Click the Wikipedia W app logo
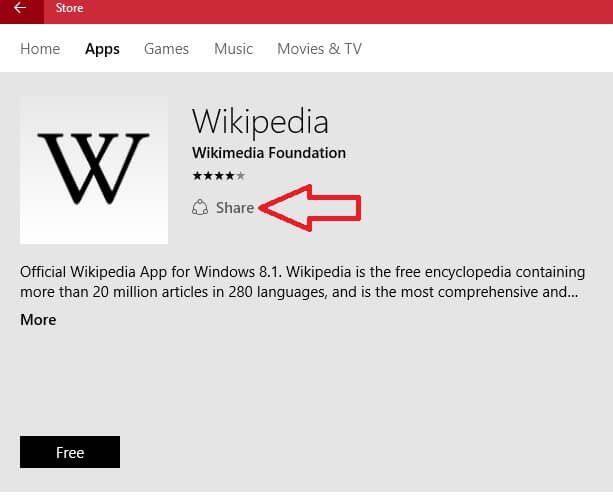The width and height of the screenshot is (613, 496). [94, 170]
